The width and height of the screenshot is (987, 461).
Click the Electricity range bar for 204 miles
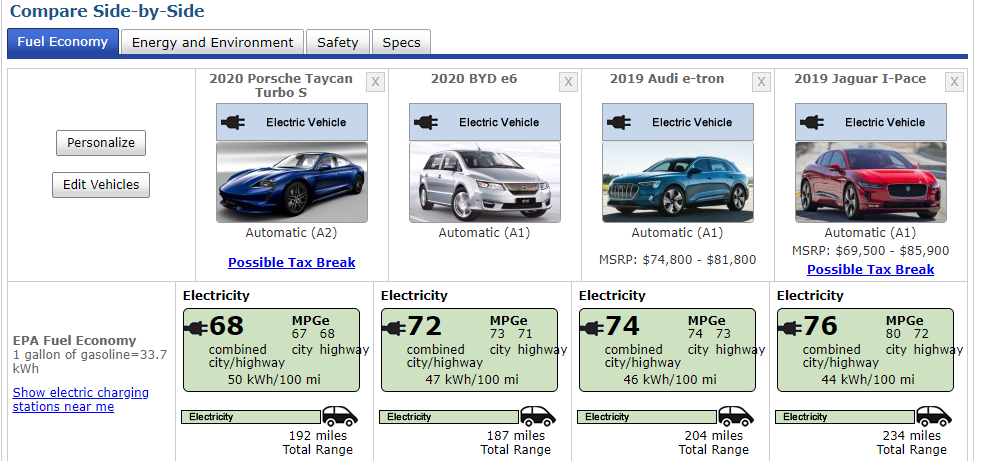tap(646, 417)
